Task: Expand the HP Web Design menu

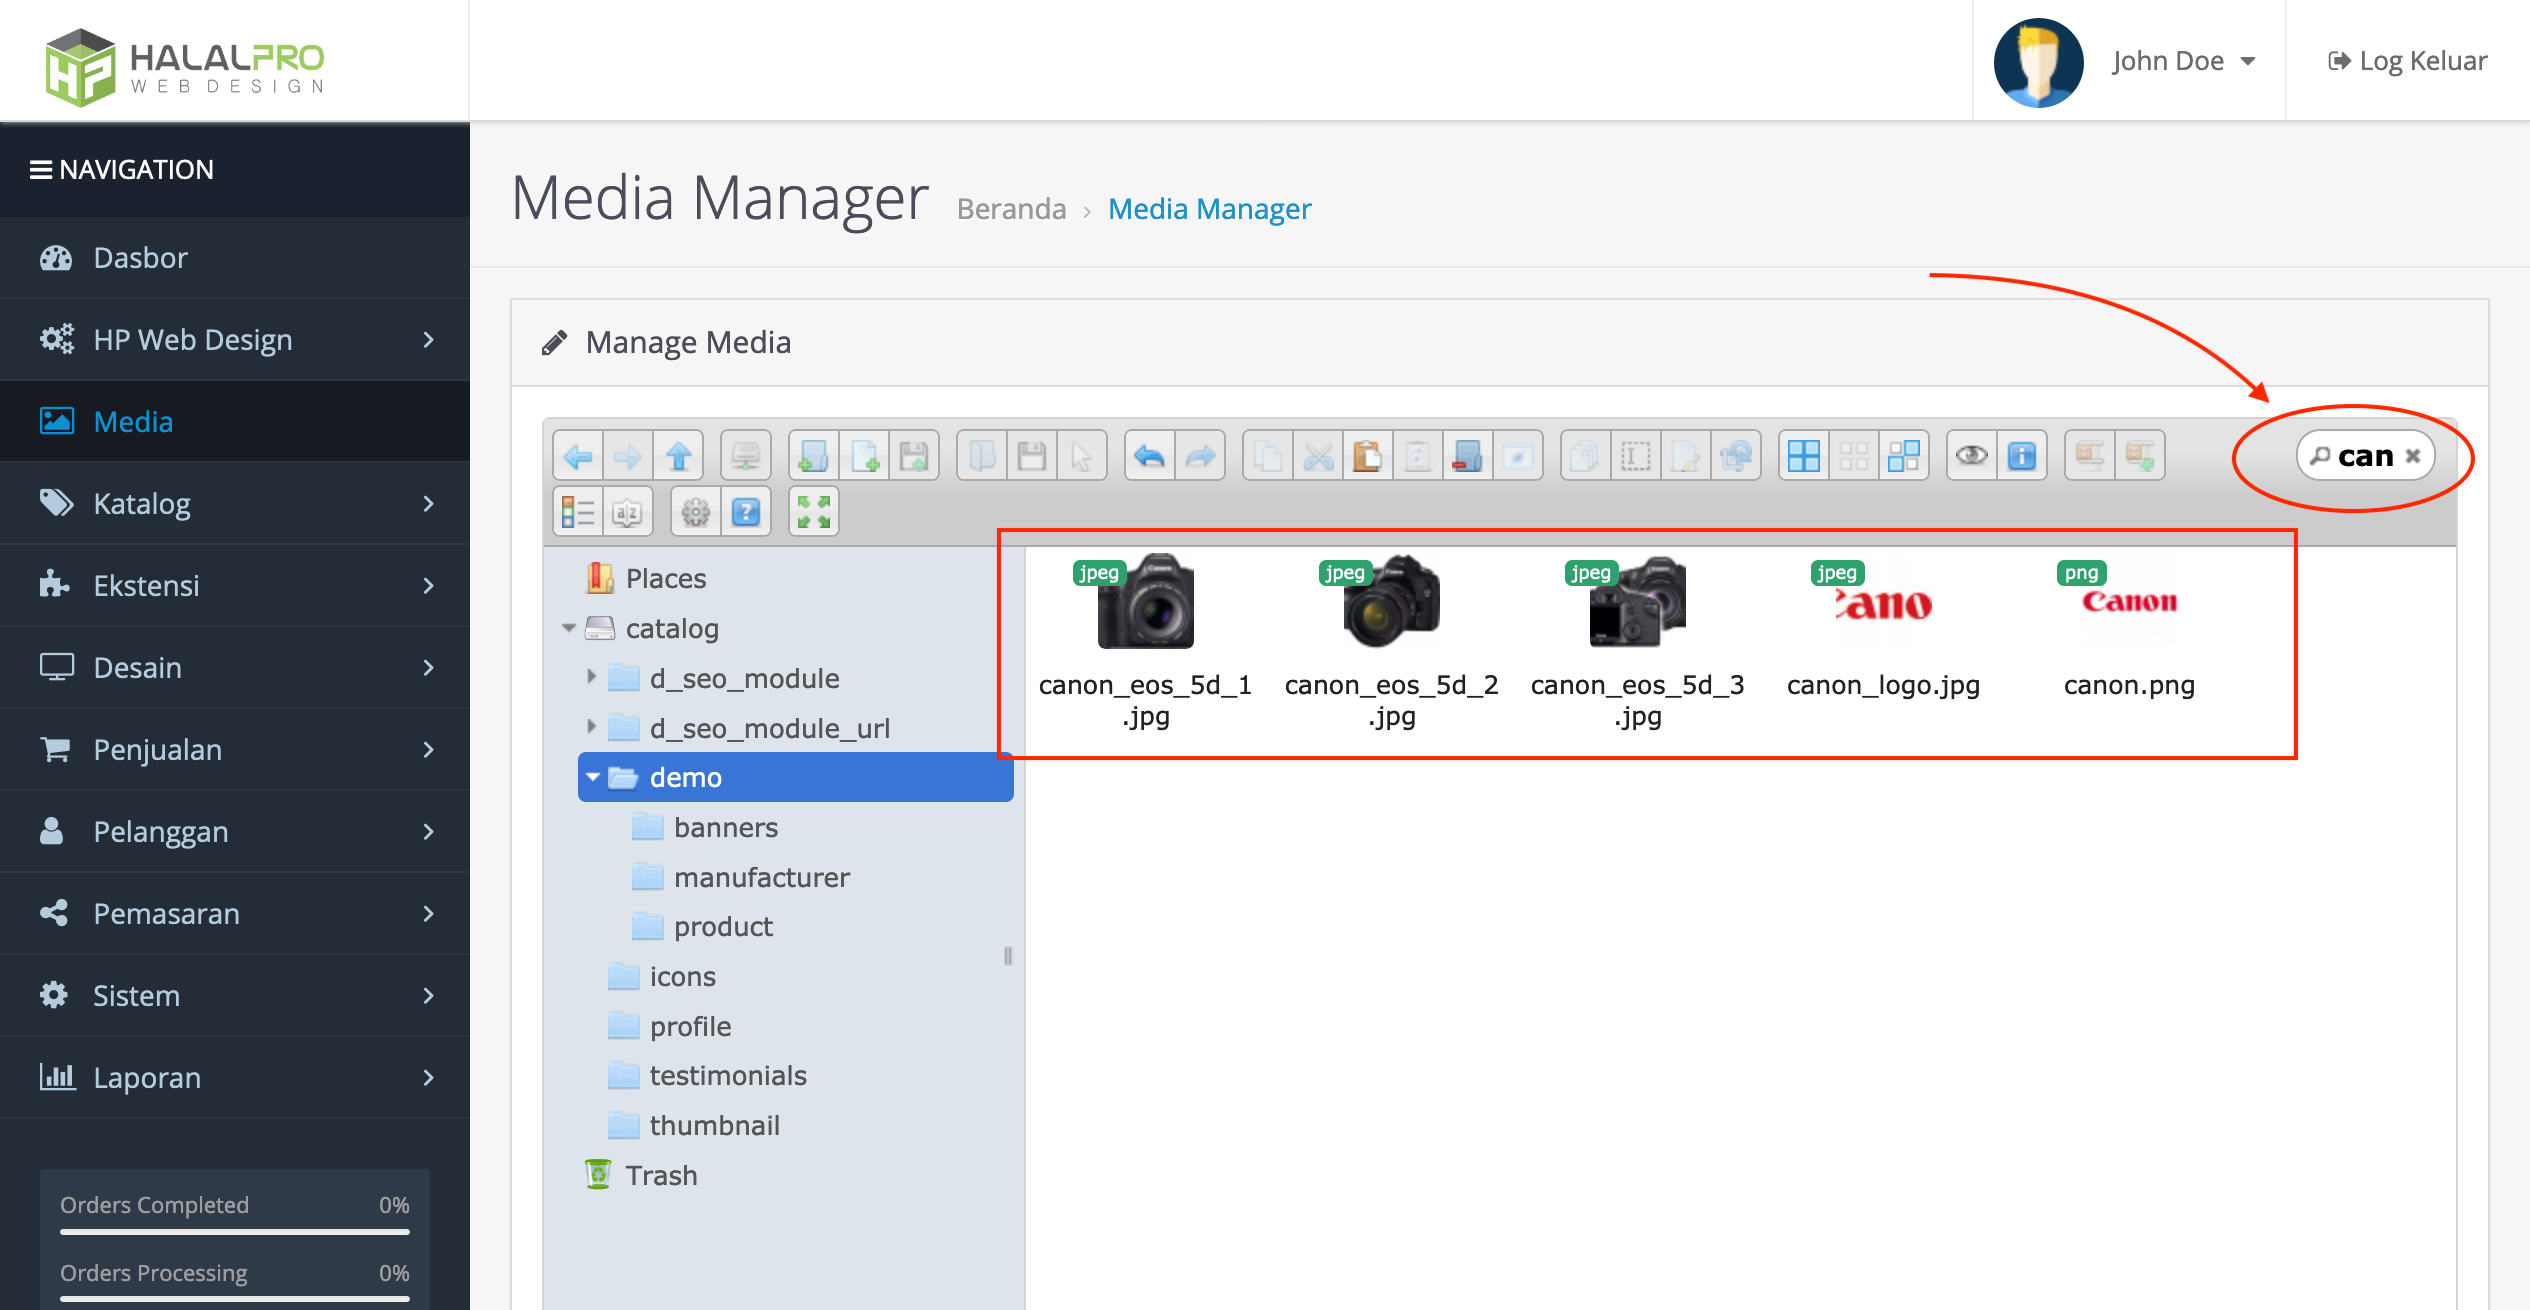Action: pyautogui.click(x=235, y=340)
